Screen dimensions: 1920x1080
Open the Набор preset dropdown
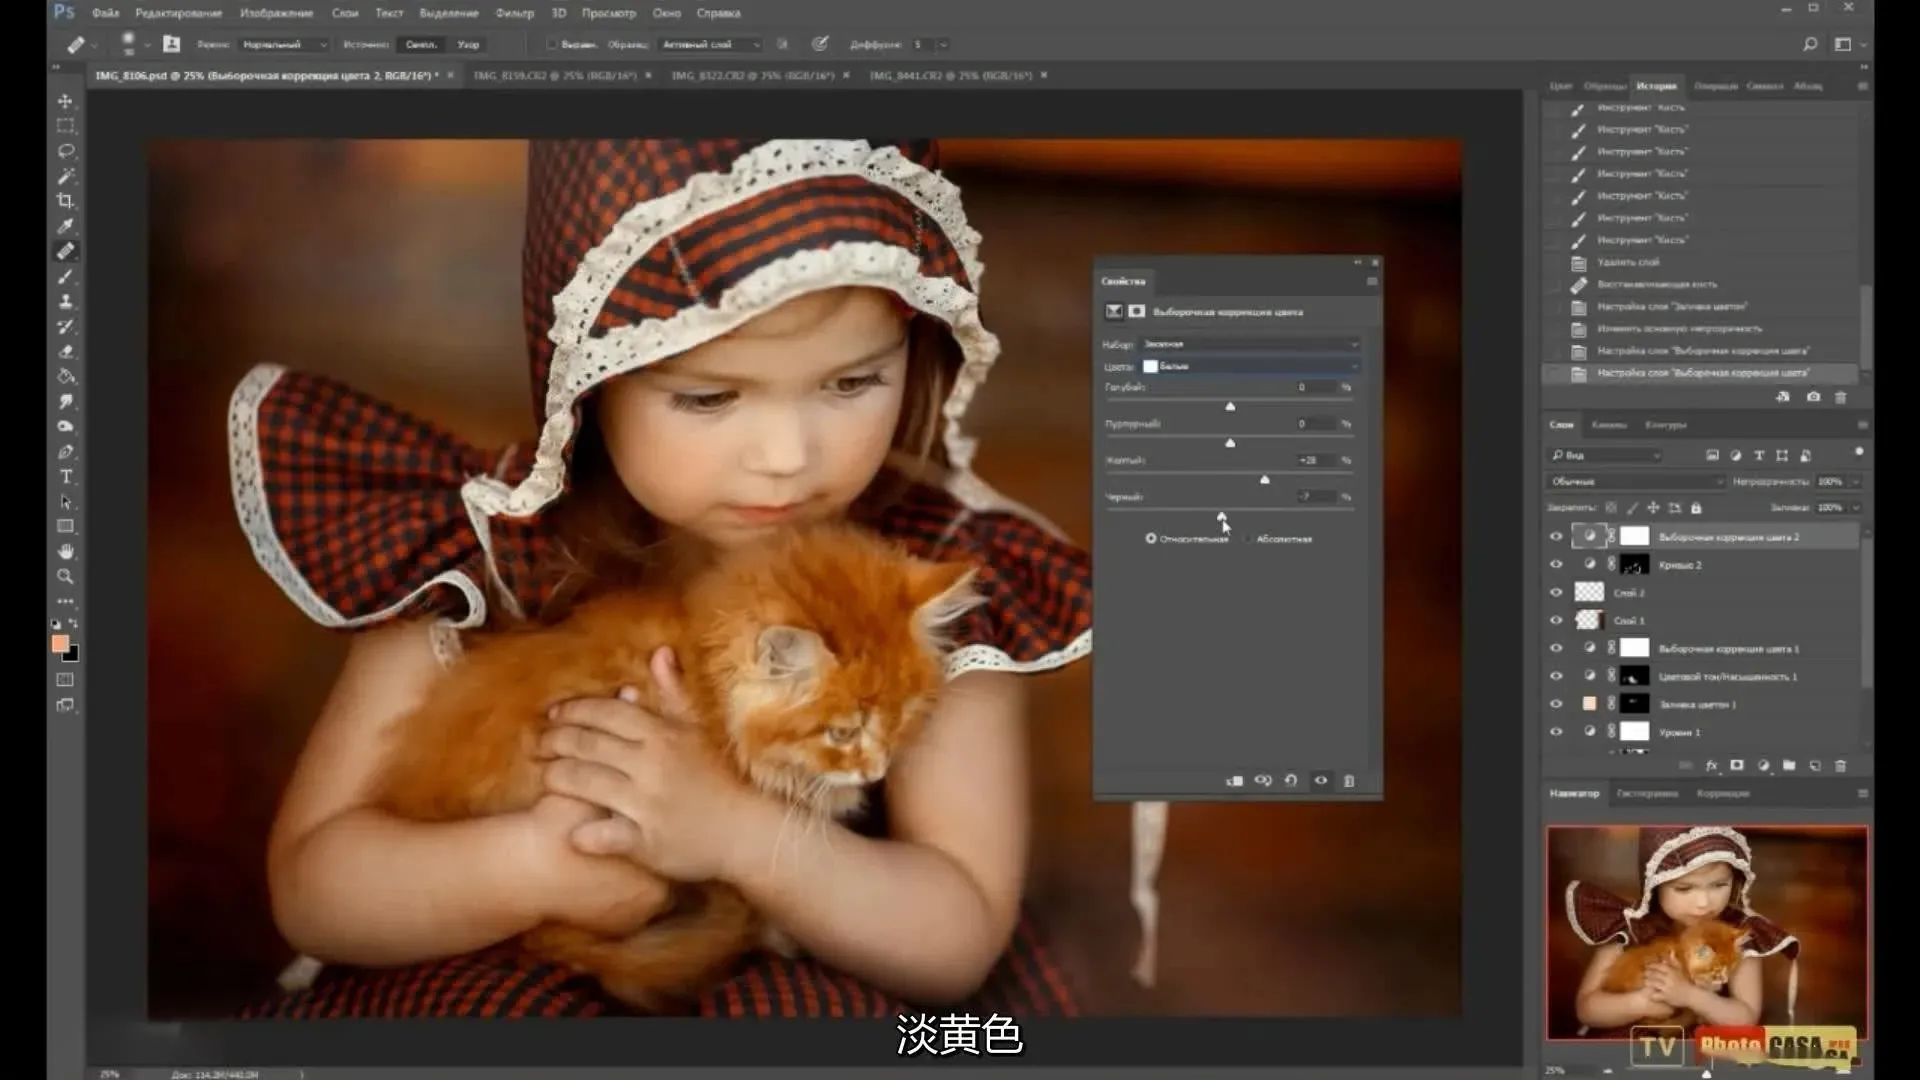1250,344
